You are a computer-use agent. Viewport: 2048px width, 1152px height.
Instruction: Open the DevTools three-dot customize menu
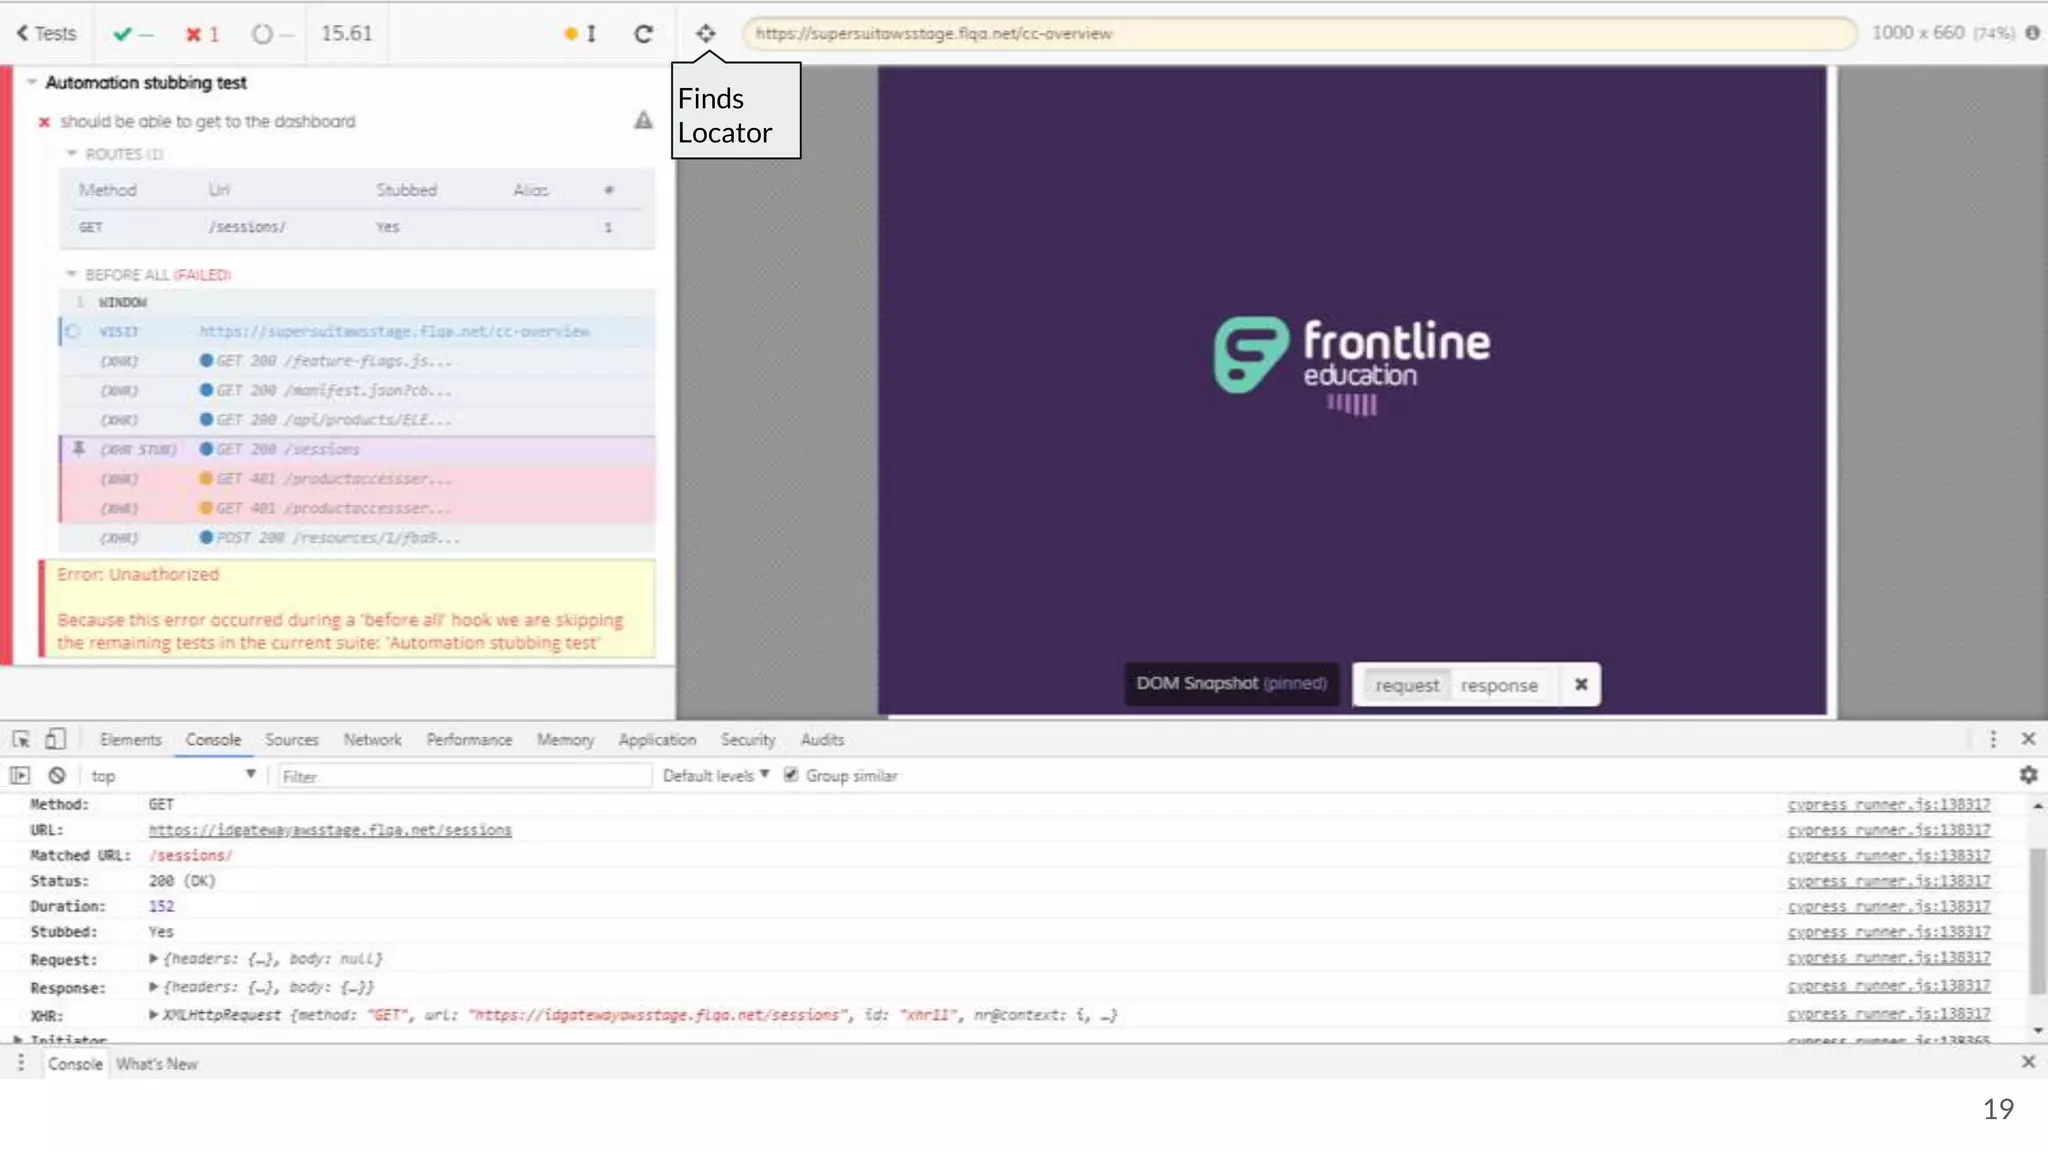(1992, 739)
